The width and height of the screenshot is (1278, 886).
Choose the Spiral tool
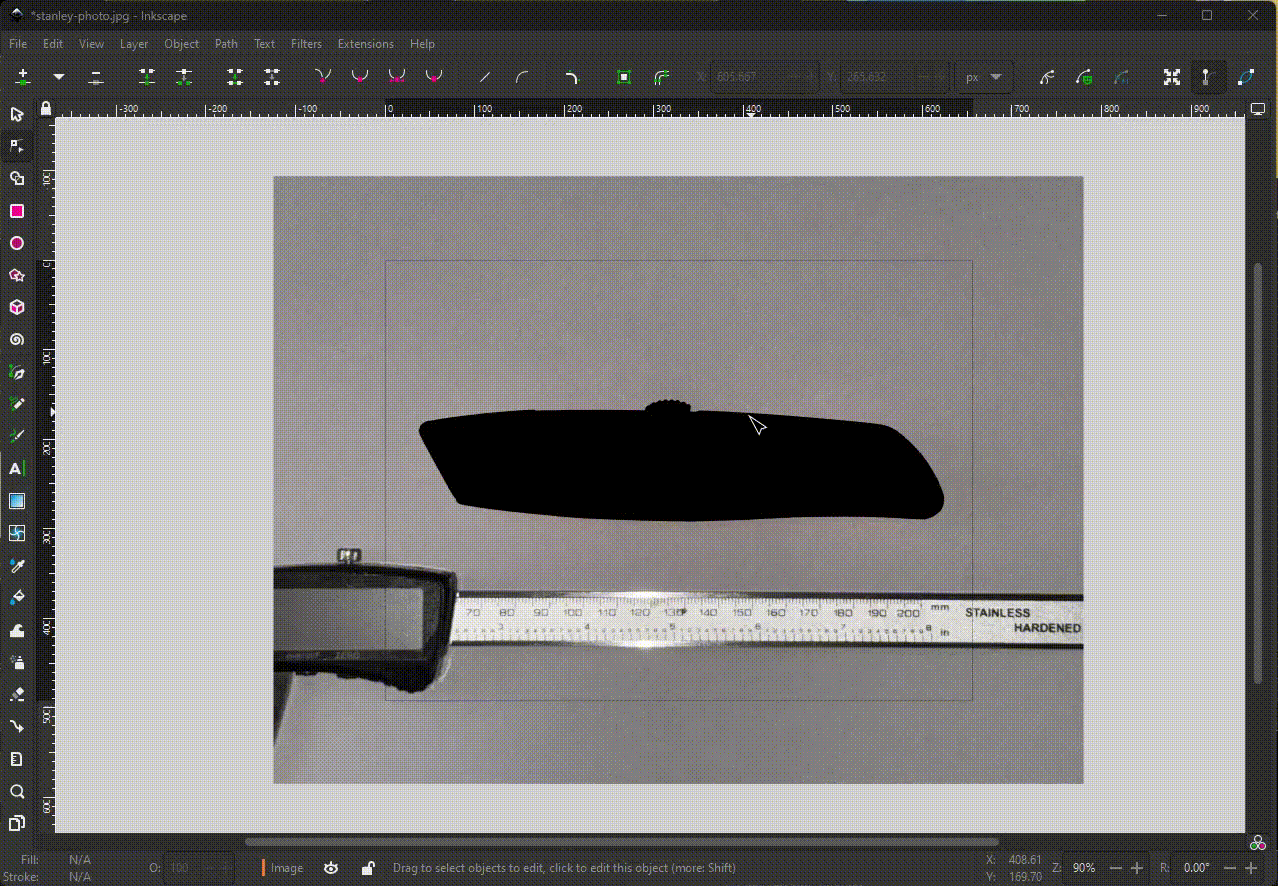tap(17, 340)
